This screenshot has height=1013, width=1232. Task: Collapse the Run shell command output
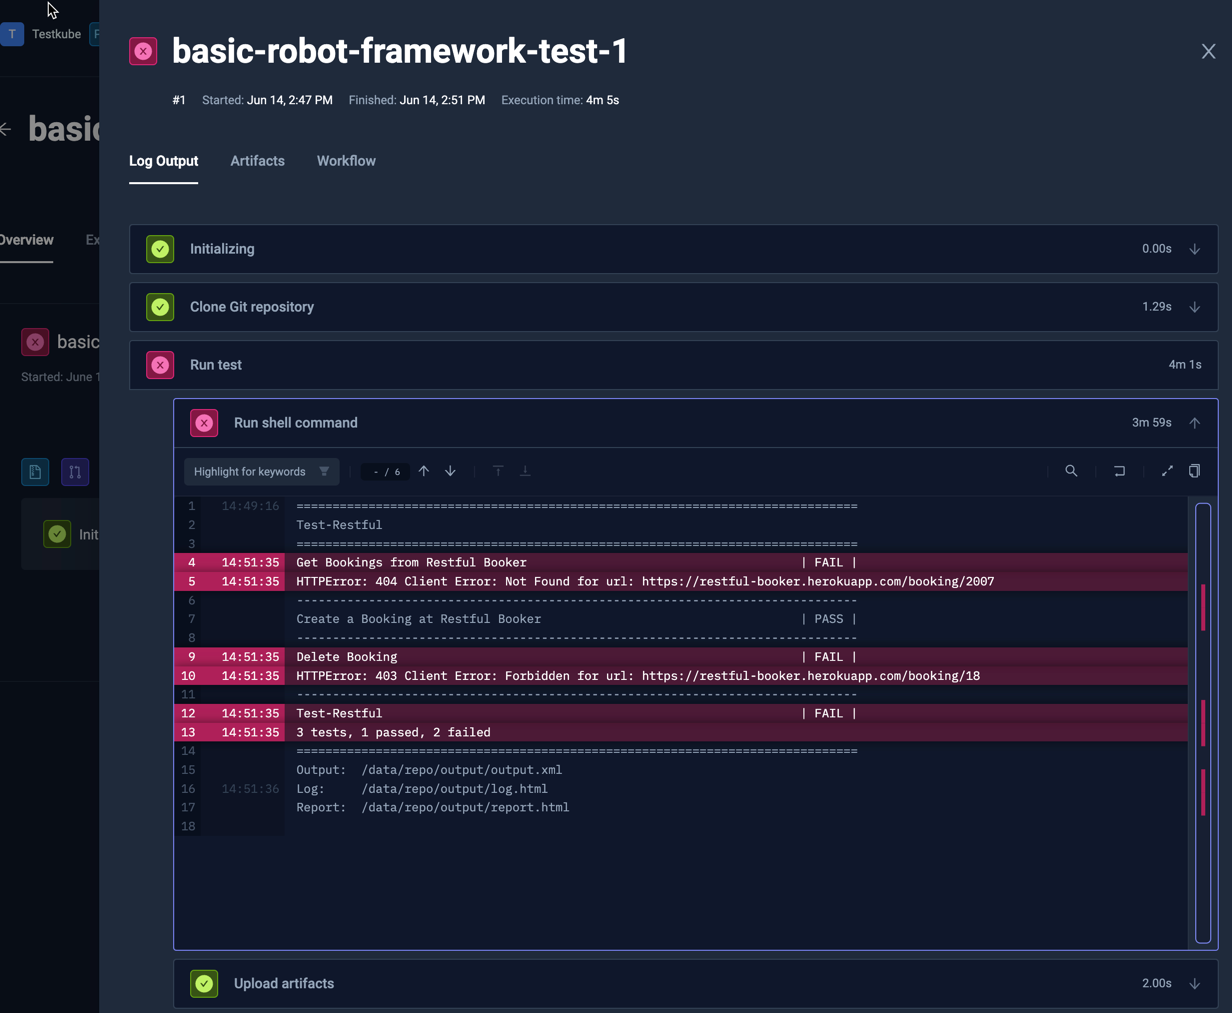coord(1194,422)
